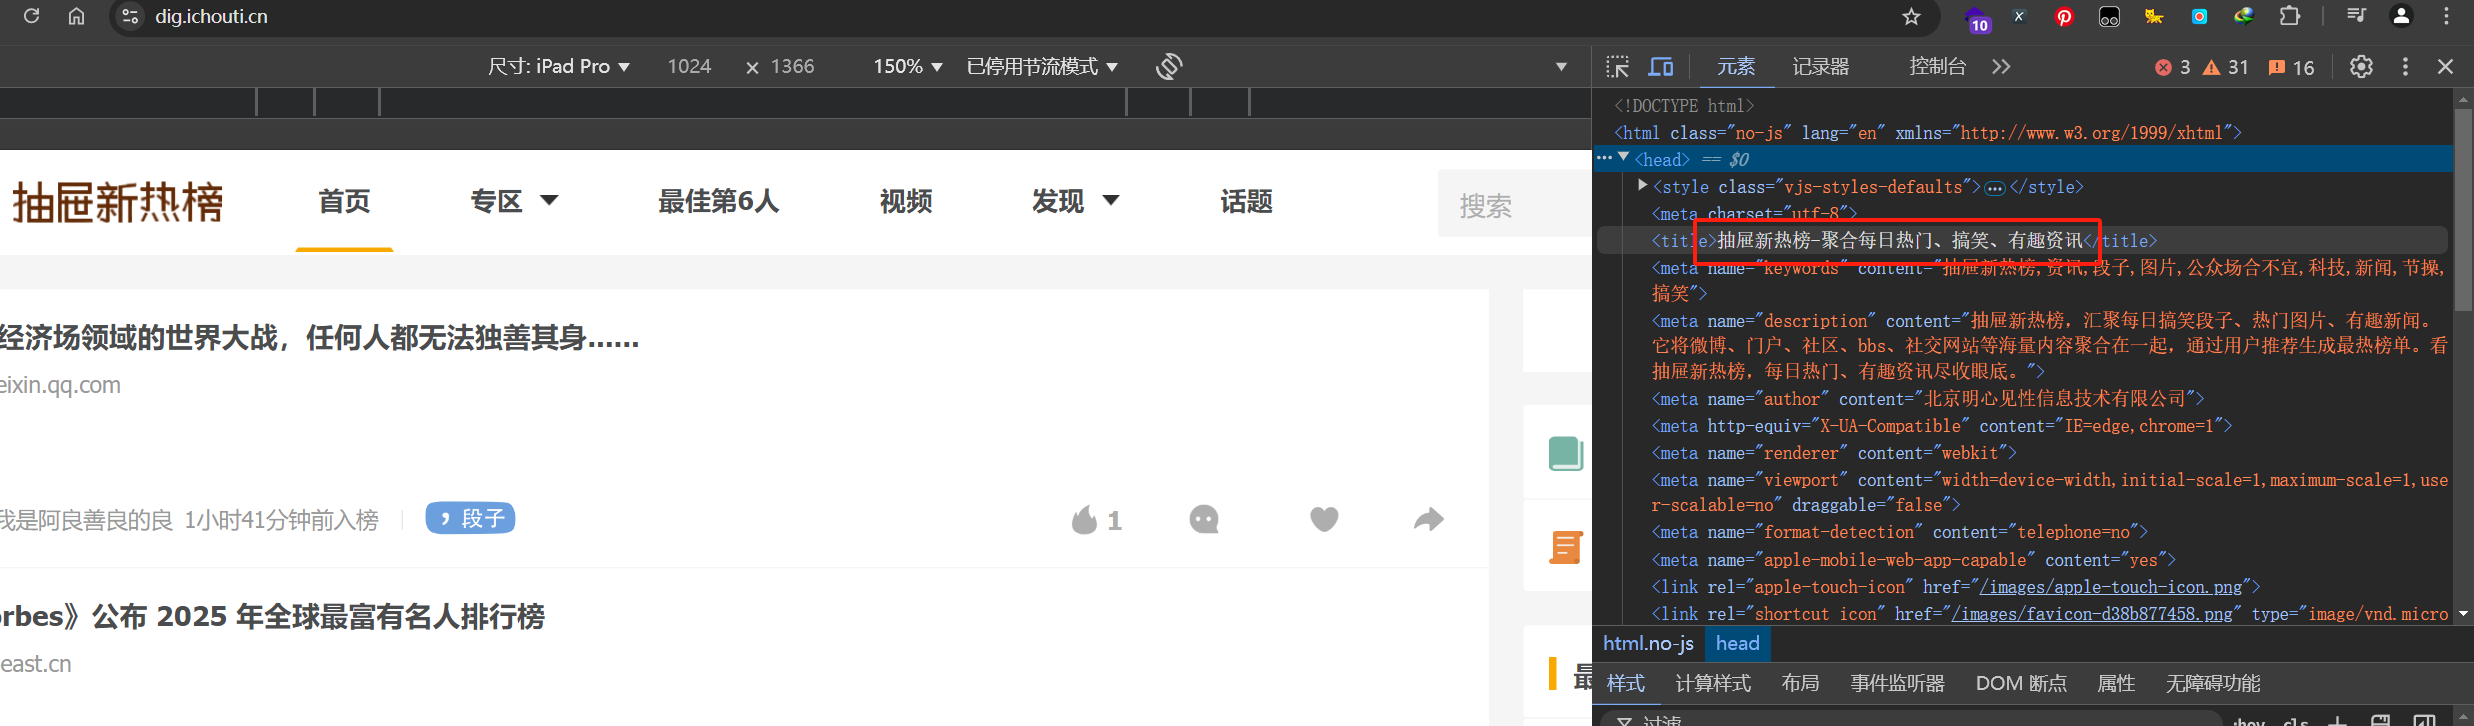The height and width of the screenshot is (726, 2474).
Task: Open the Extensions puzzle menu
Action: click(2289, 16)
